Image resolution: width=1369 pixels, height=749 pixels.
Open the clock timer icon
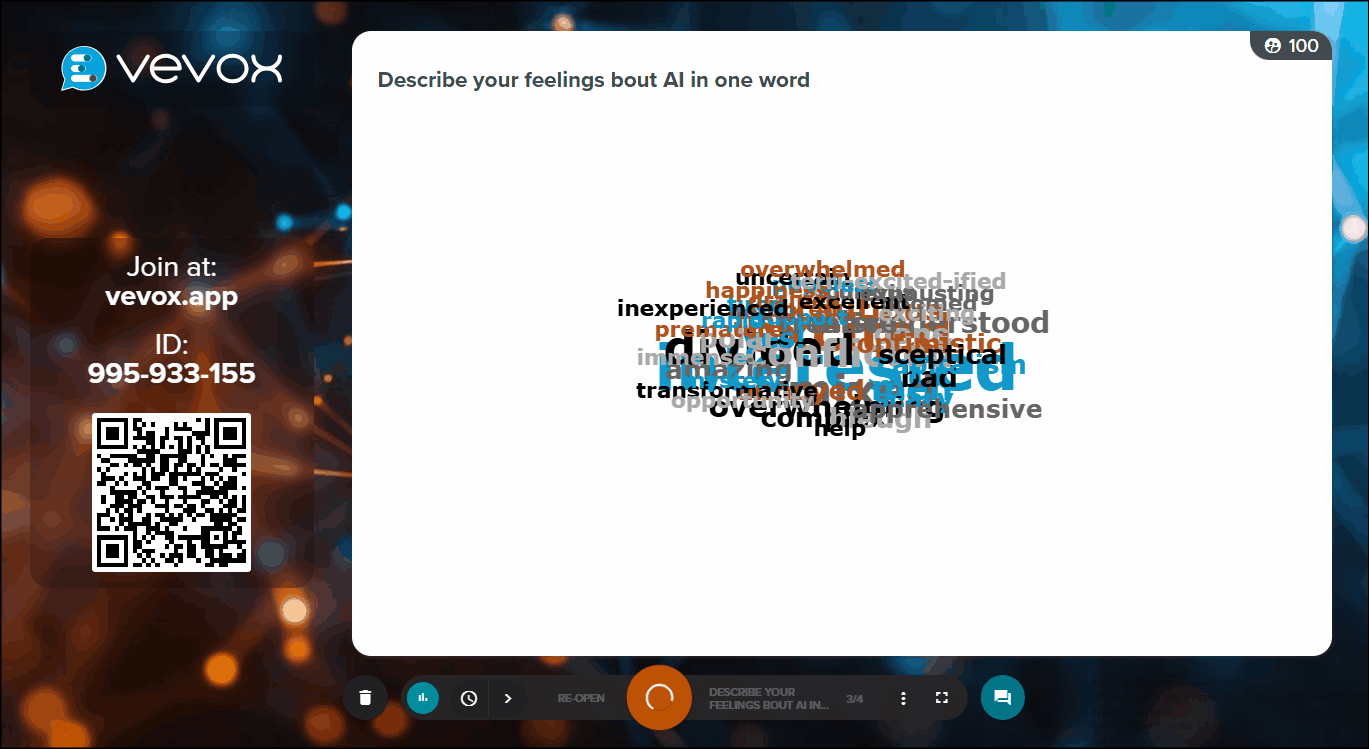coord(469,698)
